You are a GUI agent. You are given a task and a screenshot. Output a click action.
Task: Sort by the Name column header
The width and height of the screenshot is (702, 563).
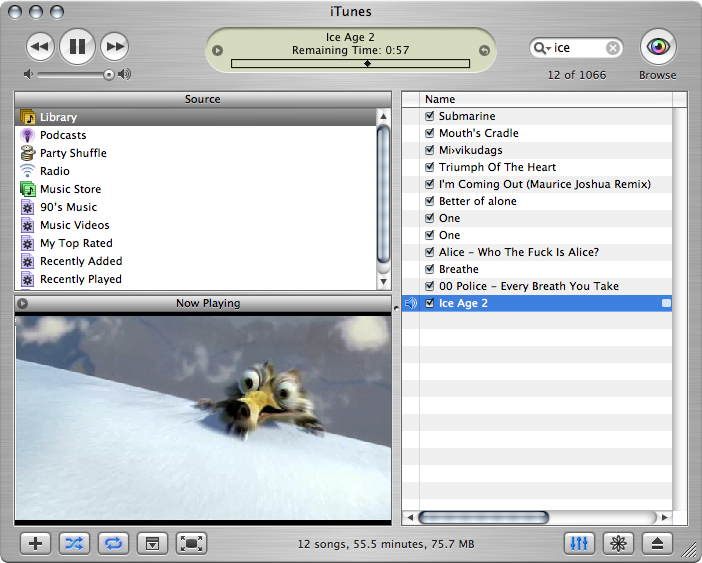[x=545, y=99]
